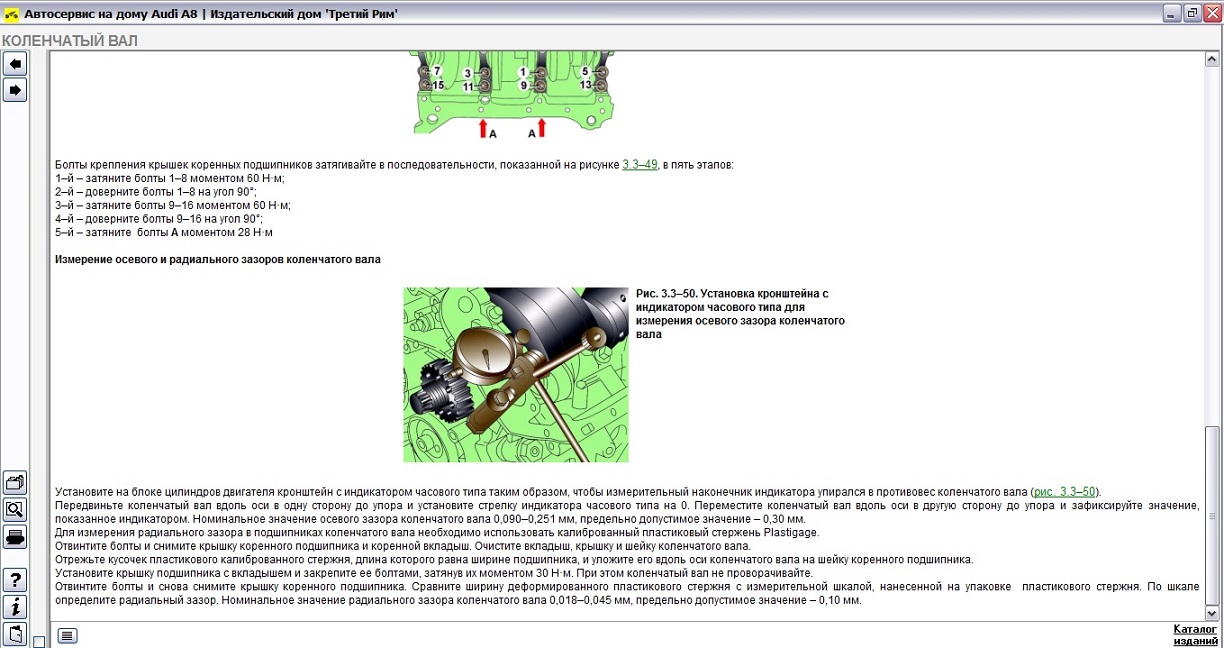
Task: Open the 'Каталог изданий' link
Action: click(1195, 635)
